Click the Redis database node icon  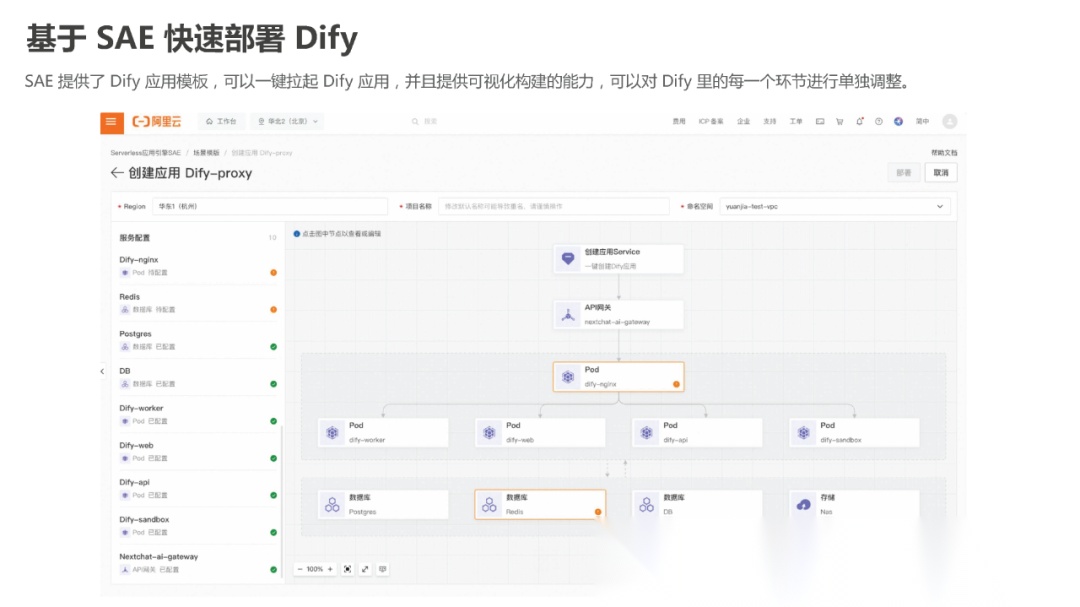click(489, 504)
